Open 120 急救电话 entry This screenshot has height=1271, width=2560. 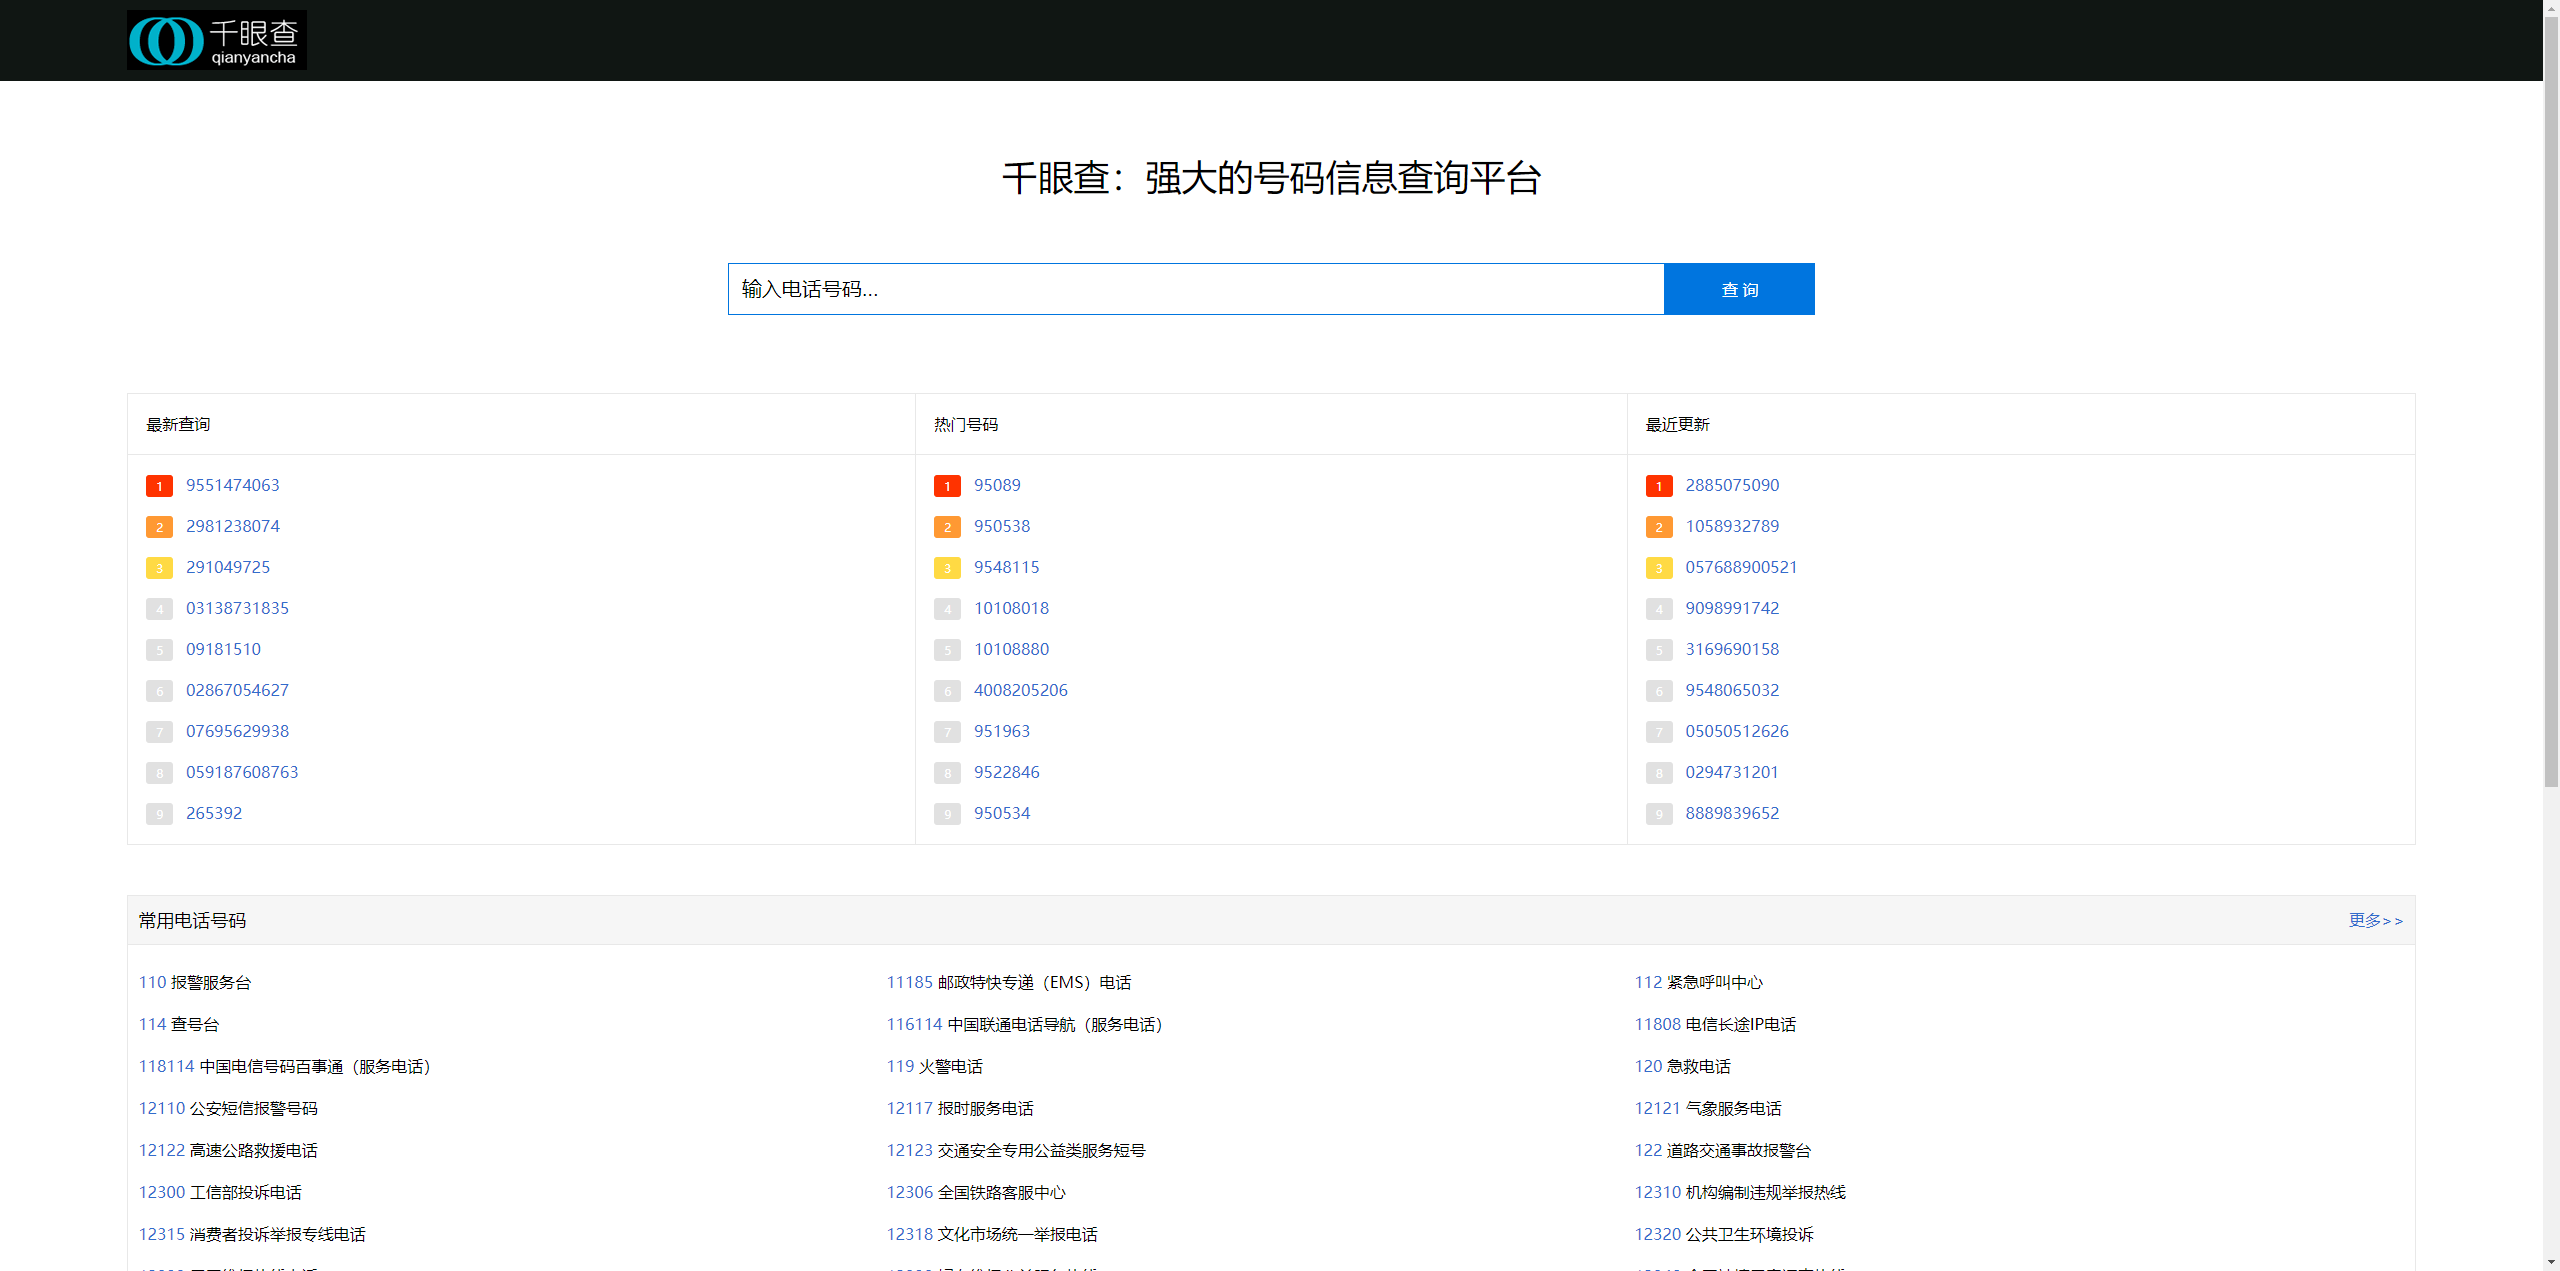[1685, 1066]
